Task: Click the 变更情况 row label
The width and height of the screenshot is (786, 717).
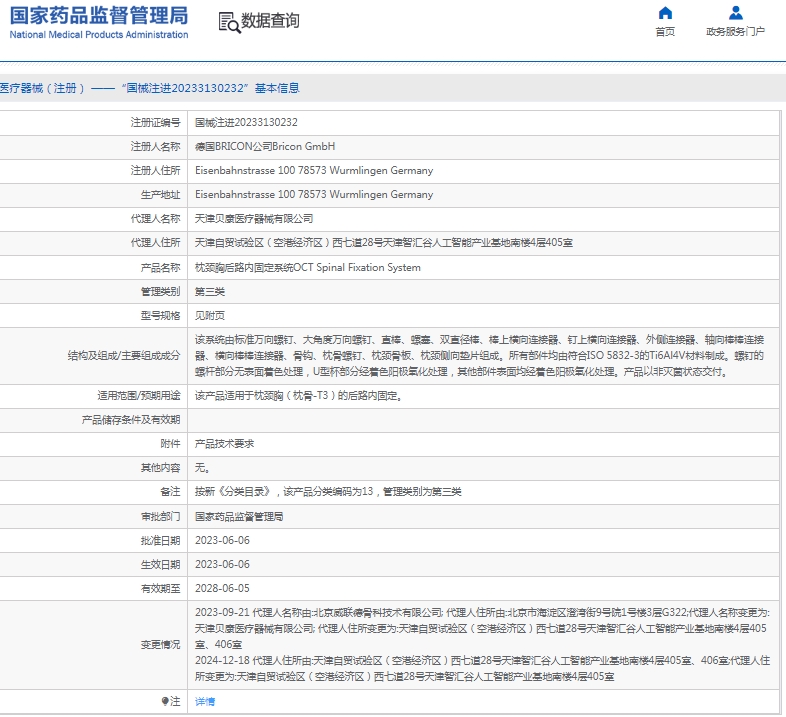Action: click(160, 644)
